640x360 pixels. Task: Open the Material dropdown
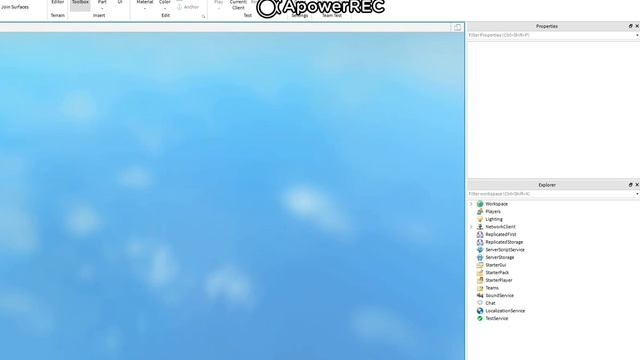click(144, 8)
